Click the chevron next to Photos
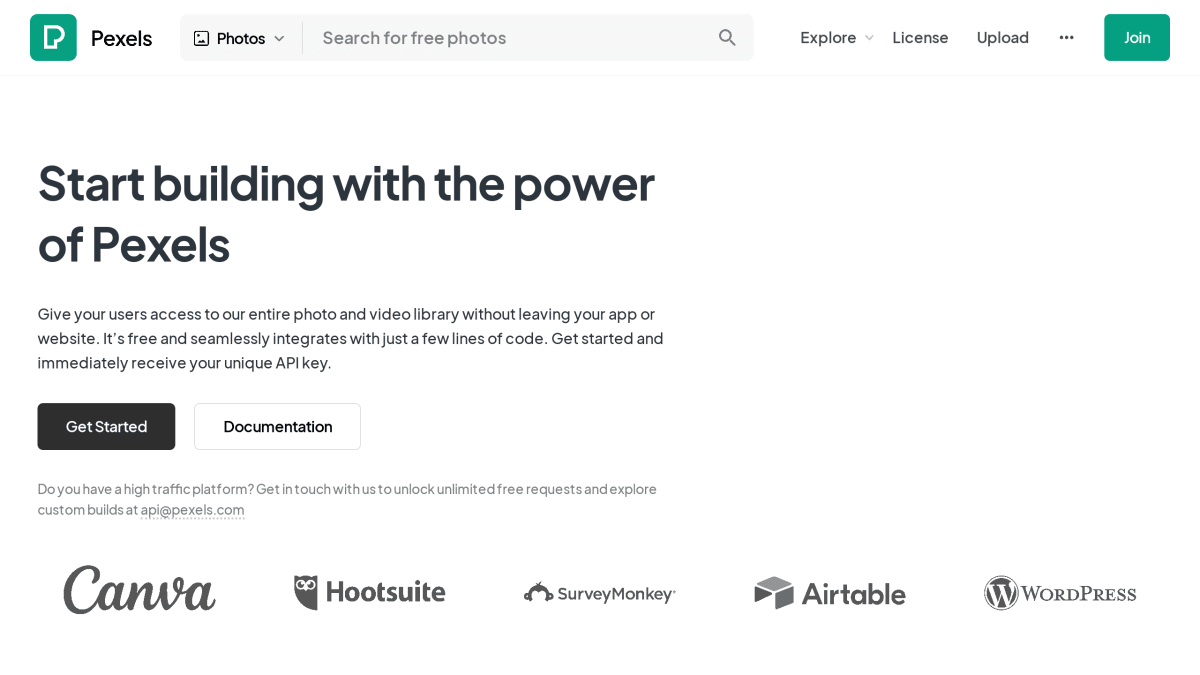 [x=279, y=38]
